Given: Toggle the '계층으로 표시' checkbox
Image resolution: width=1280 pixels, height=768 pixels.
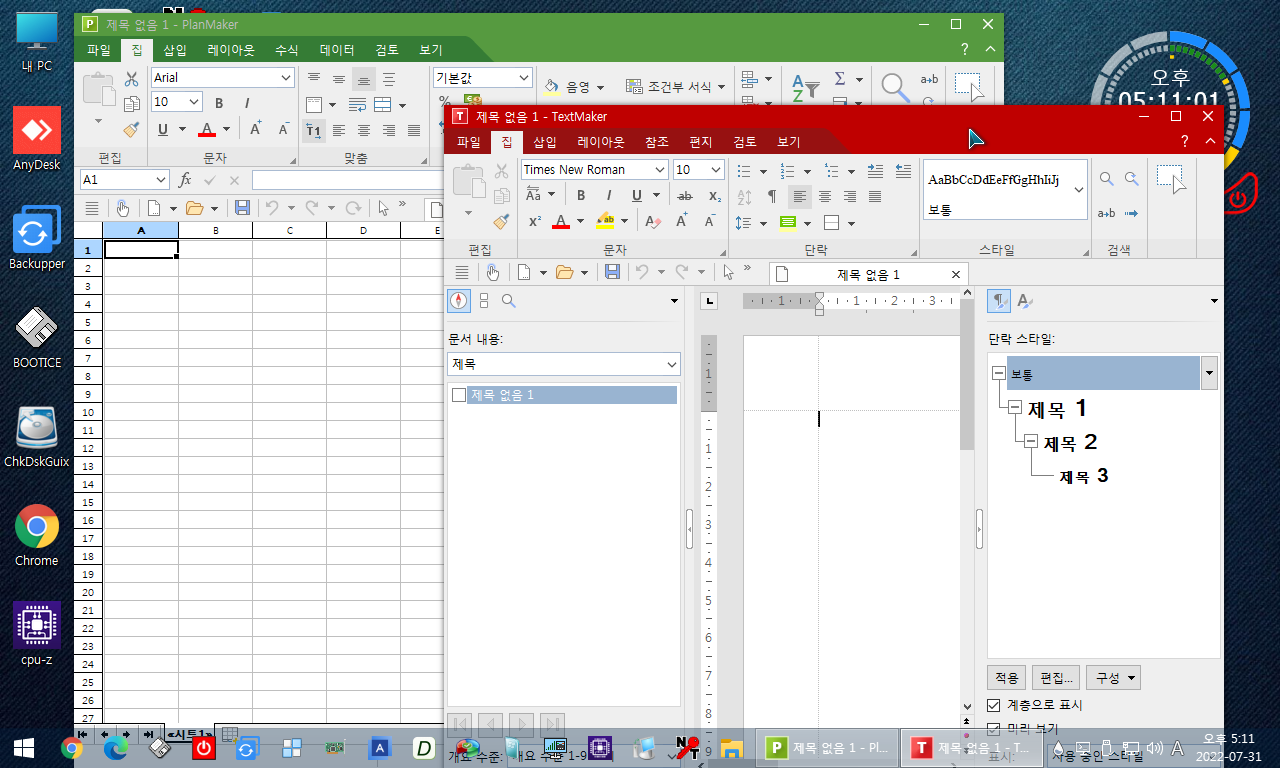Looking at the screenshot, I should coord(994,705).
